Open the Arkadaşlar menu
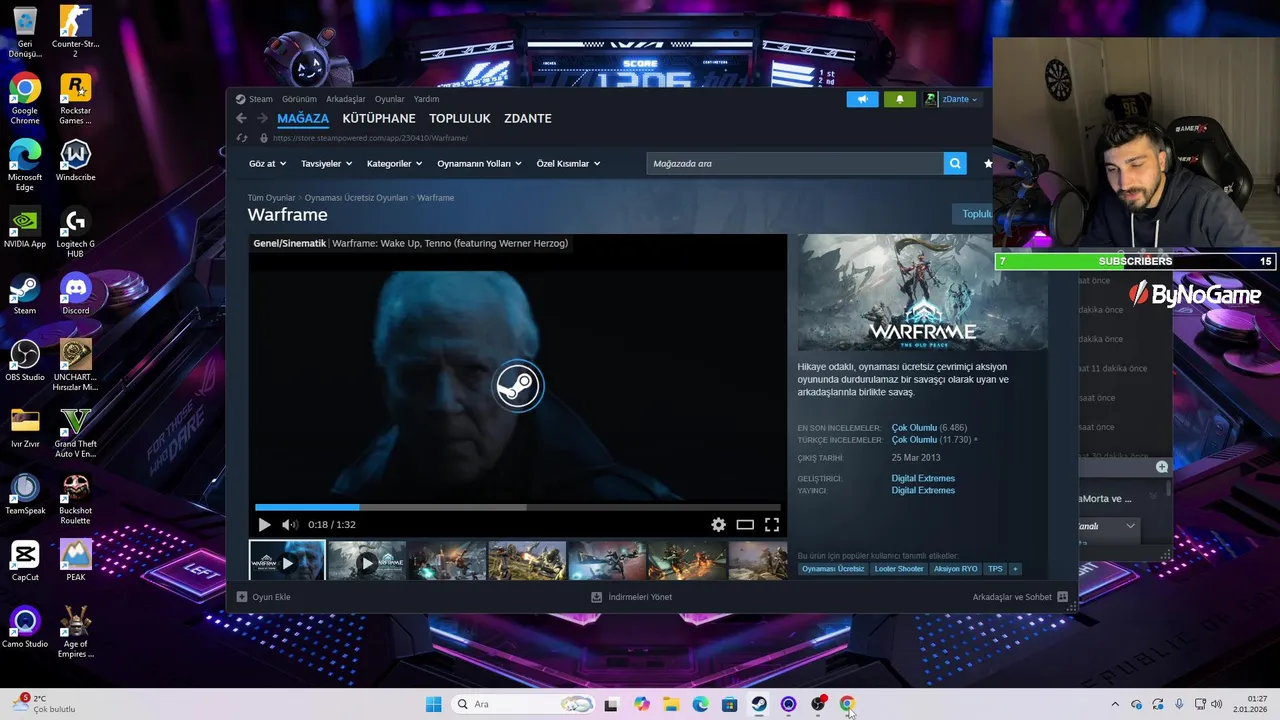1280x720 pixels. click(x=346, y=99)
